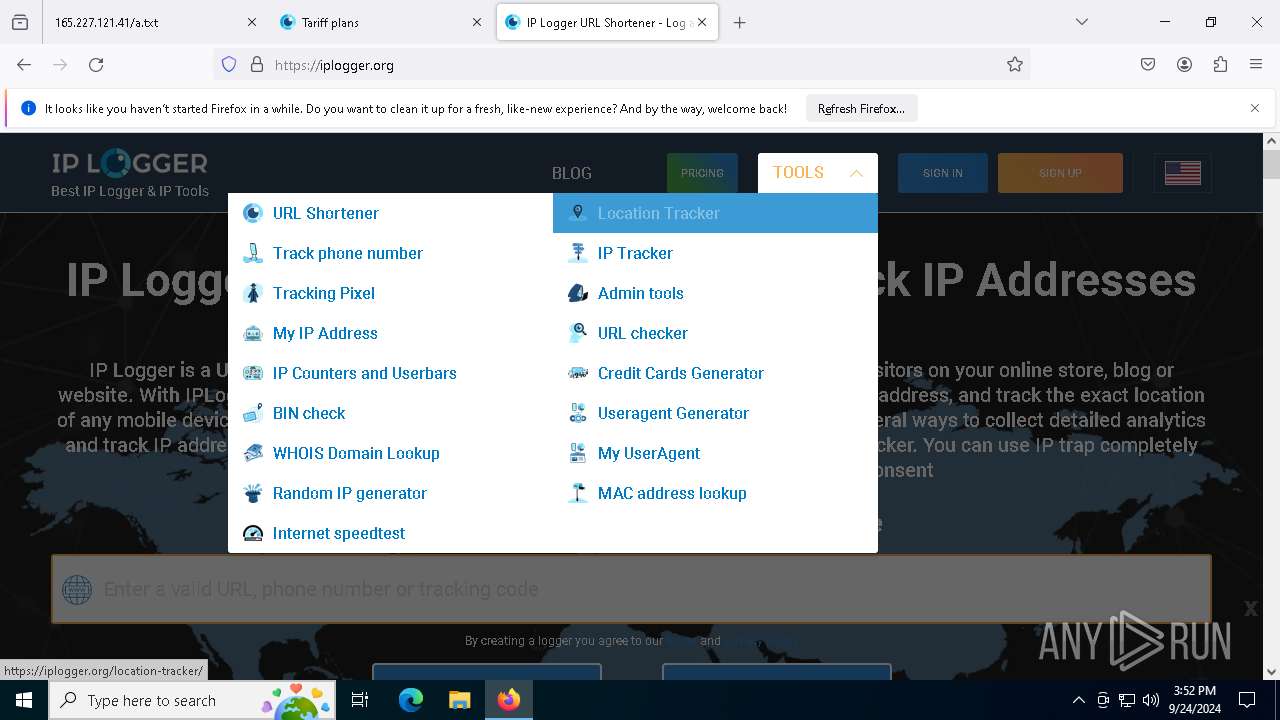Go back with browser back arrow

(24, 65)
